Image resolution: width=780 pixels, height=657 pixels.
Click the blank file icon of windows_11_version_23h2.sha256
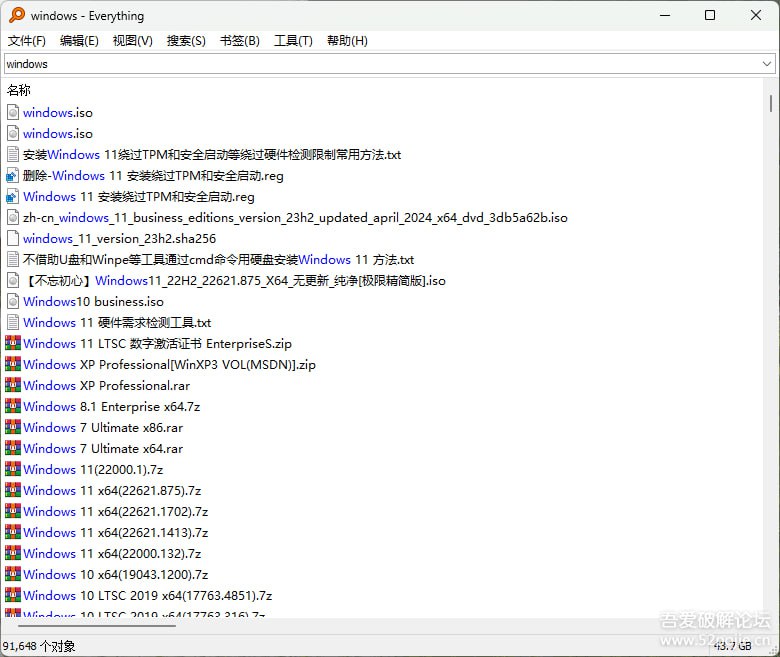[13, 239]
